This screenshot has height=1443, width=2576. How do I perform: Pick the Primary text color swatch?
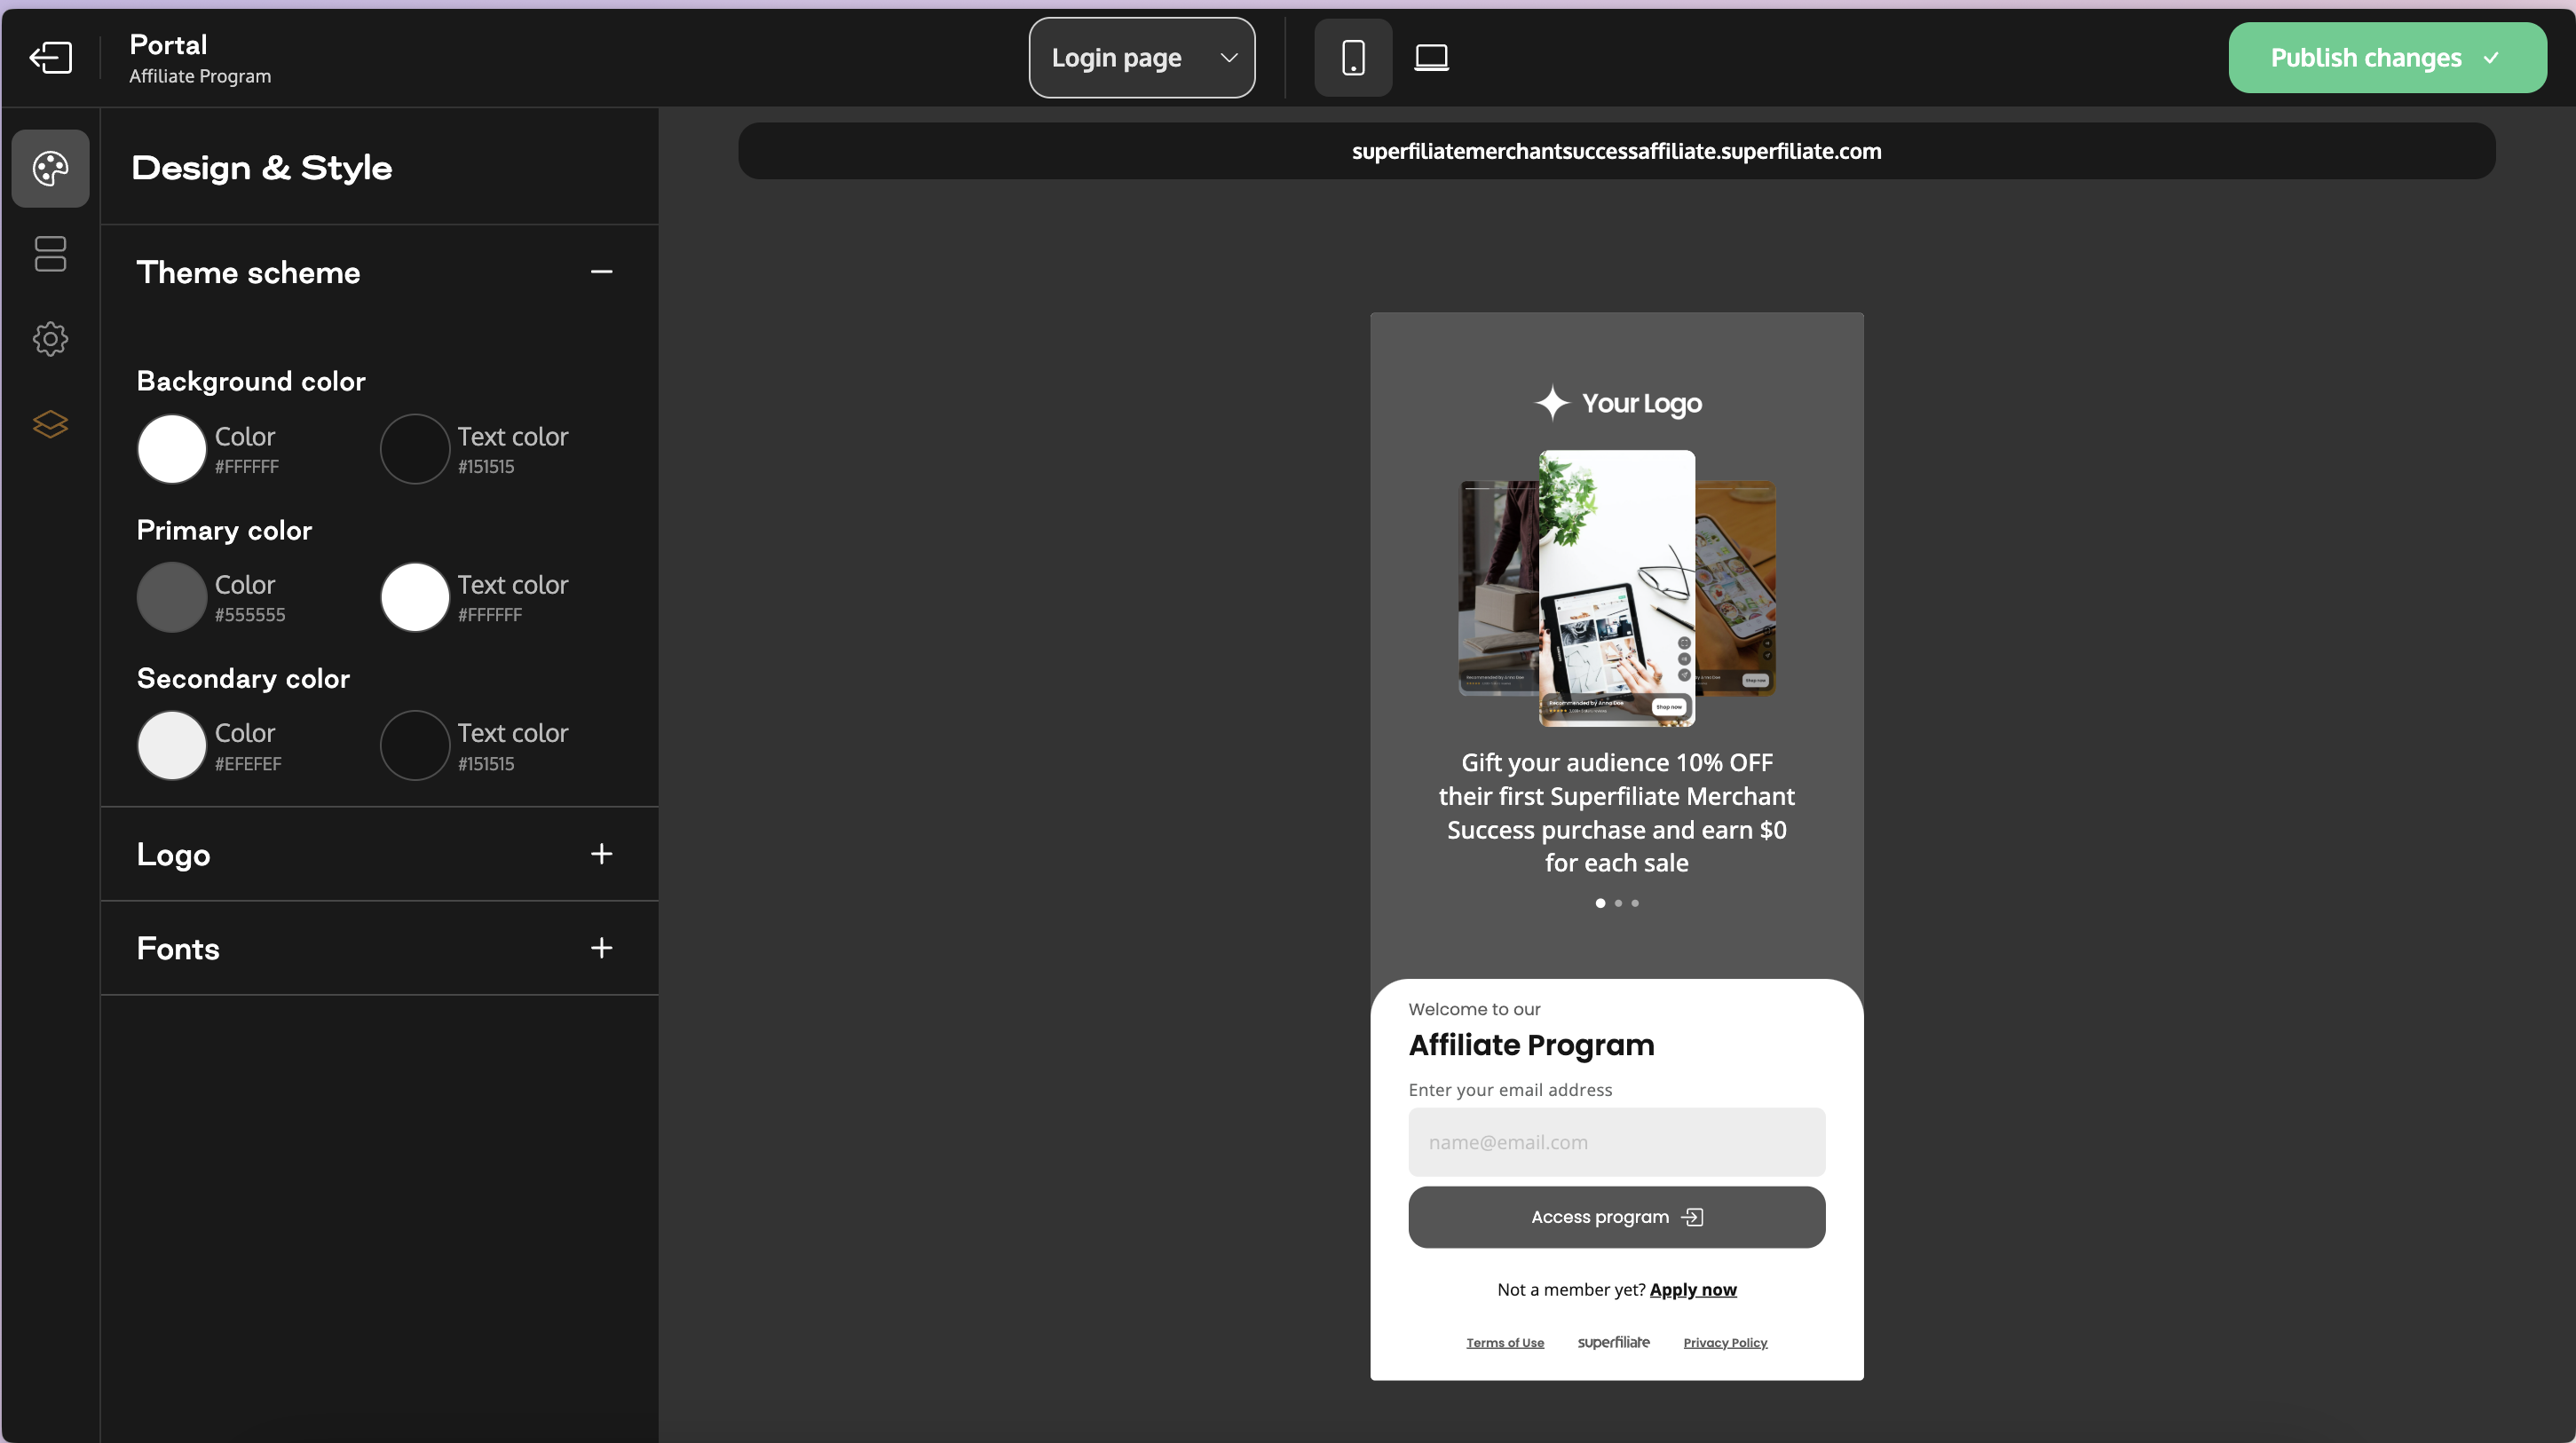414,597
